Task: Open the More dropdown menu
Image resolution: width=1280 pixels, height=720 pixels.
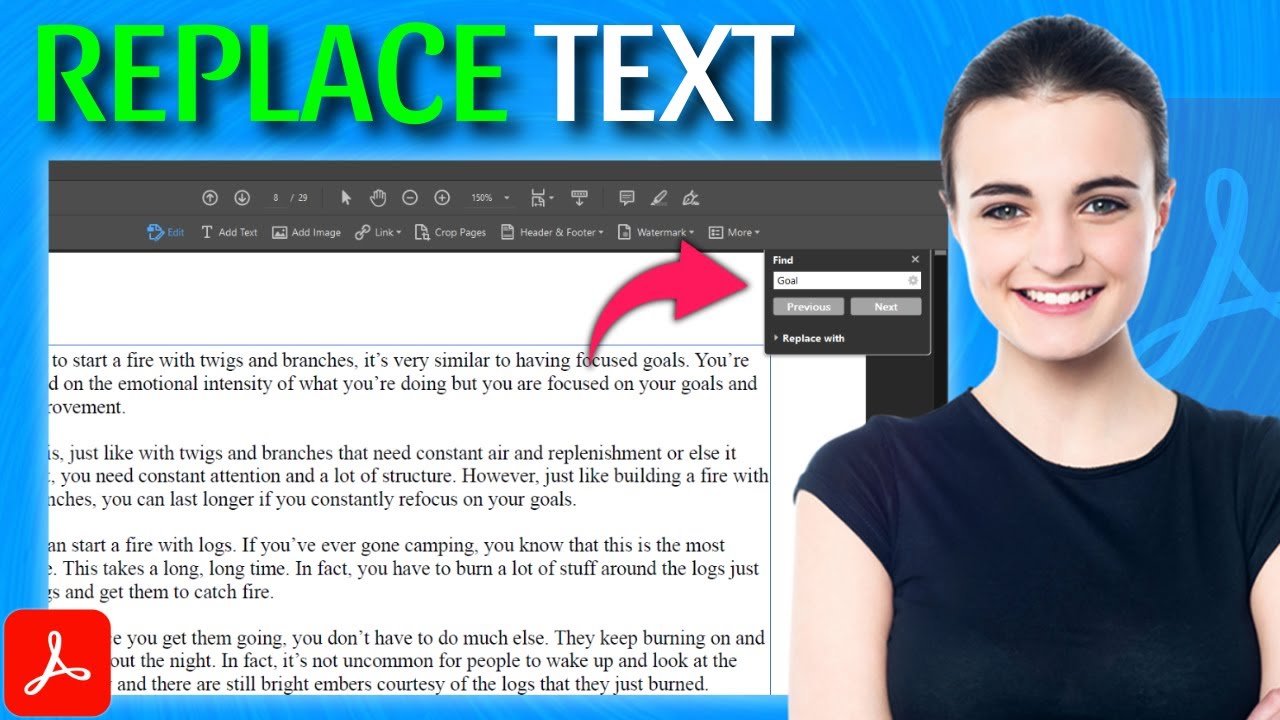Action: pos(734,232)
